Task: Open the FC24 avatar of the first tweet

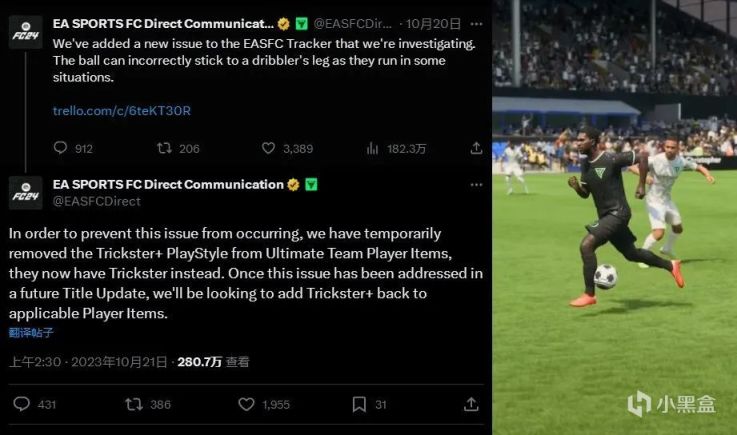Action: click(25, 32)
